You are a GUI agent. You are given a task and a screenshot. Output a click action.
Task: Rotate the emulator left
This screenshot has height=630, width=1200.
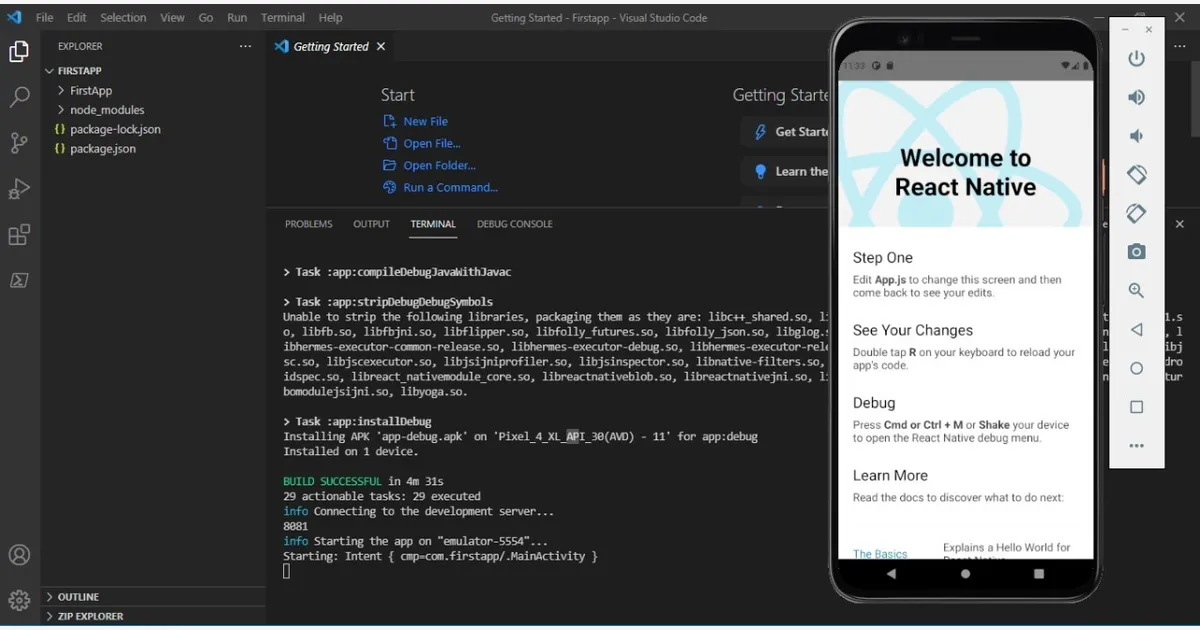[1136, 174]
